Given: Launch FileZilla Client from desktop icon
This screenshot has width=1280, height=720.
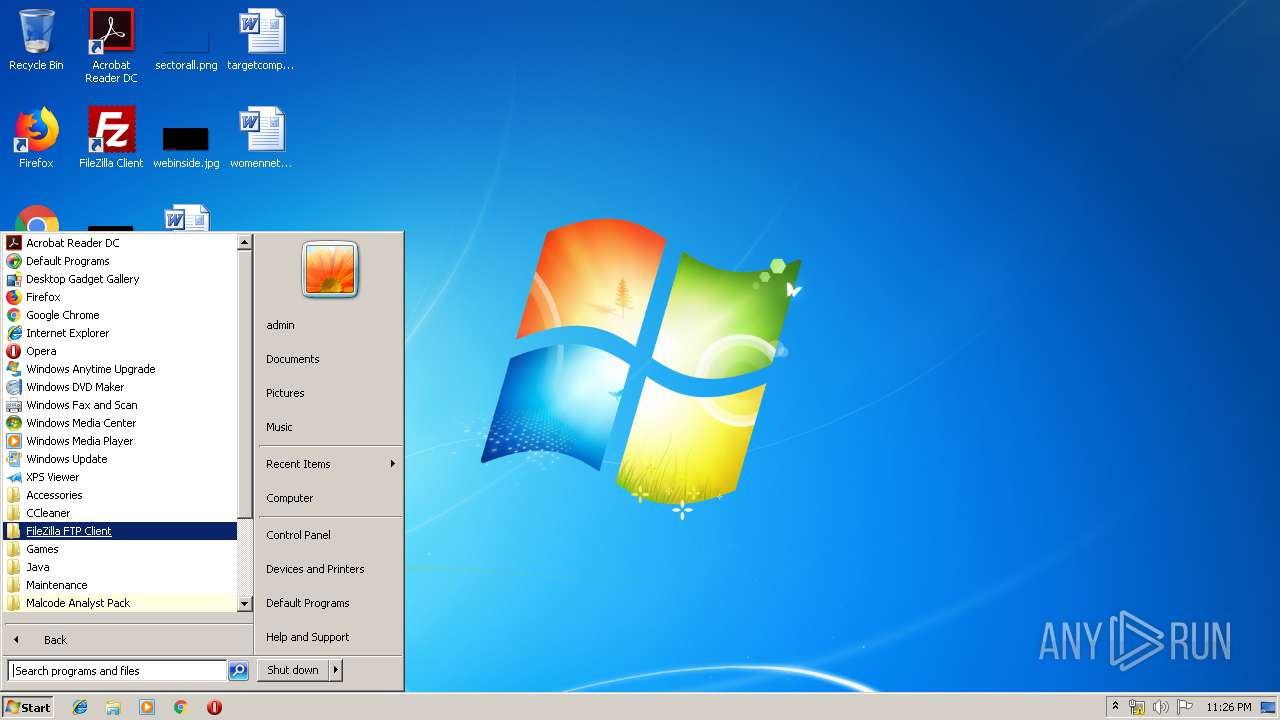Looking at the screenshot, I should (x=111, y=138).
